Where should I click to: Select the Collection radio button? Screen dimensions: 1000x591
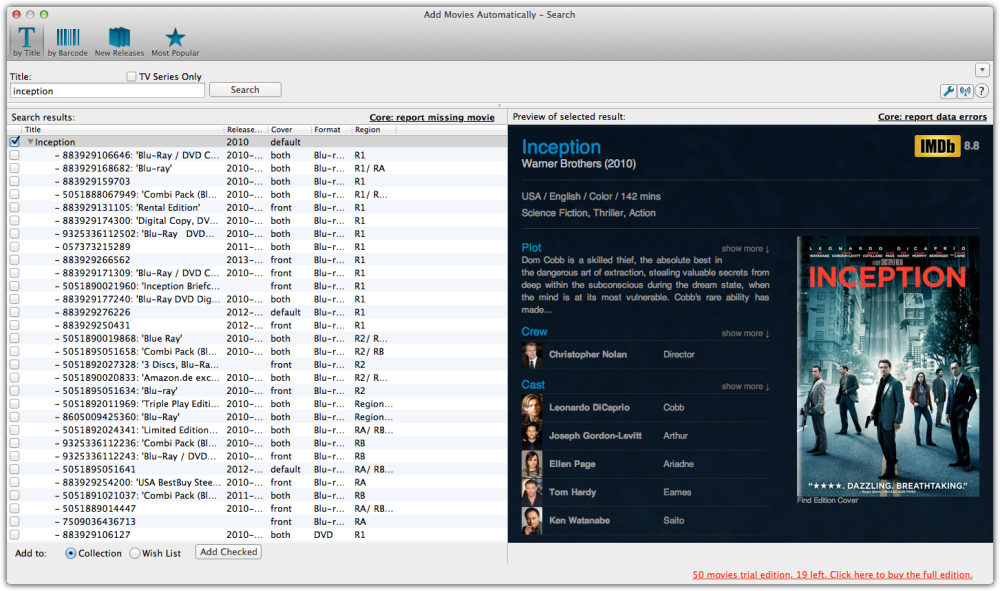click(71, 553)
